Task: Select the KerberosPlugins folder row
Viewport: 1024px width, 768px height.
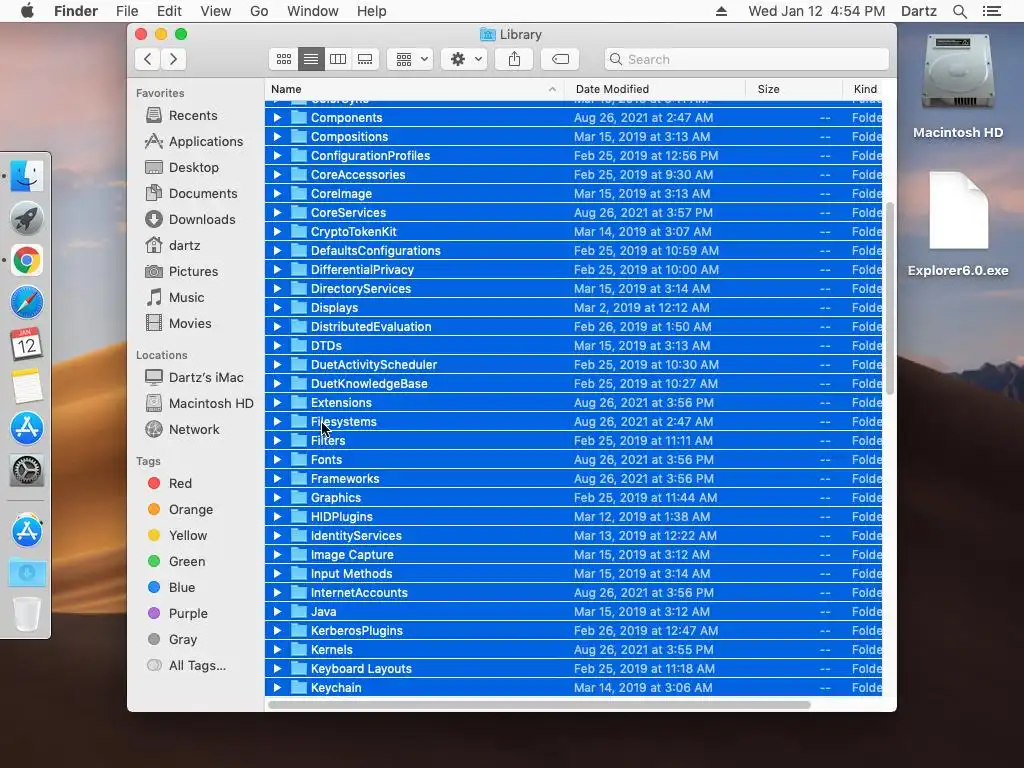Action: (573, 631)
